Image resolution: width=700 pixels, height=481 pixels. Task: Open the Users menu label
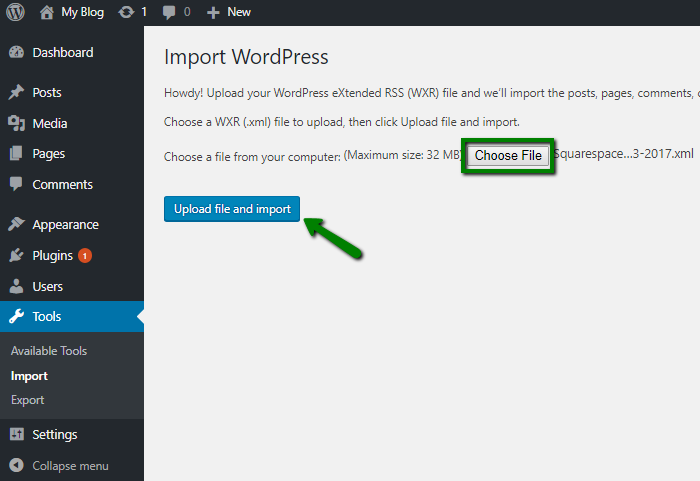(48, 287)
